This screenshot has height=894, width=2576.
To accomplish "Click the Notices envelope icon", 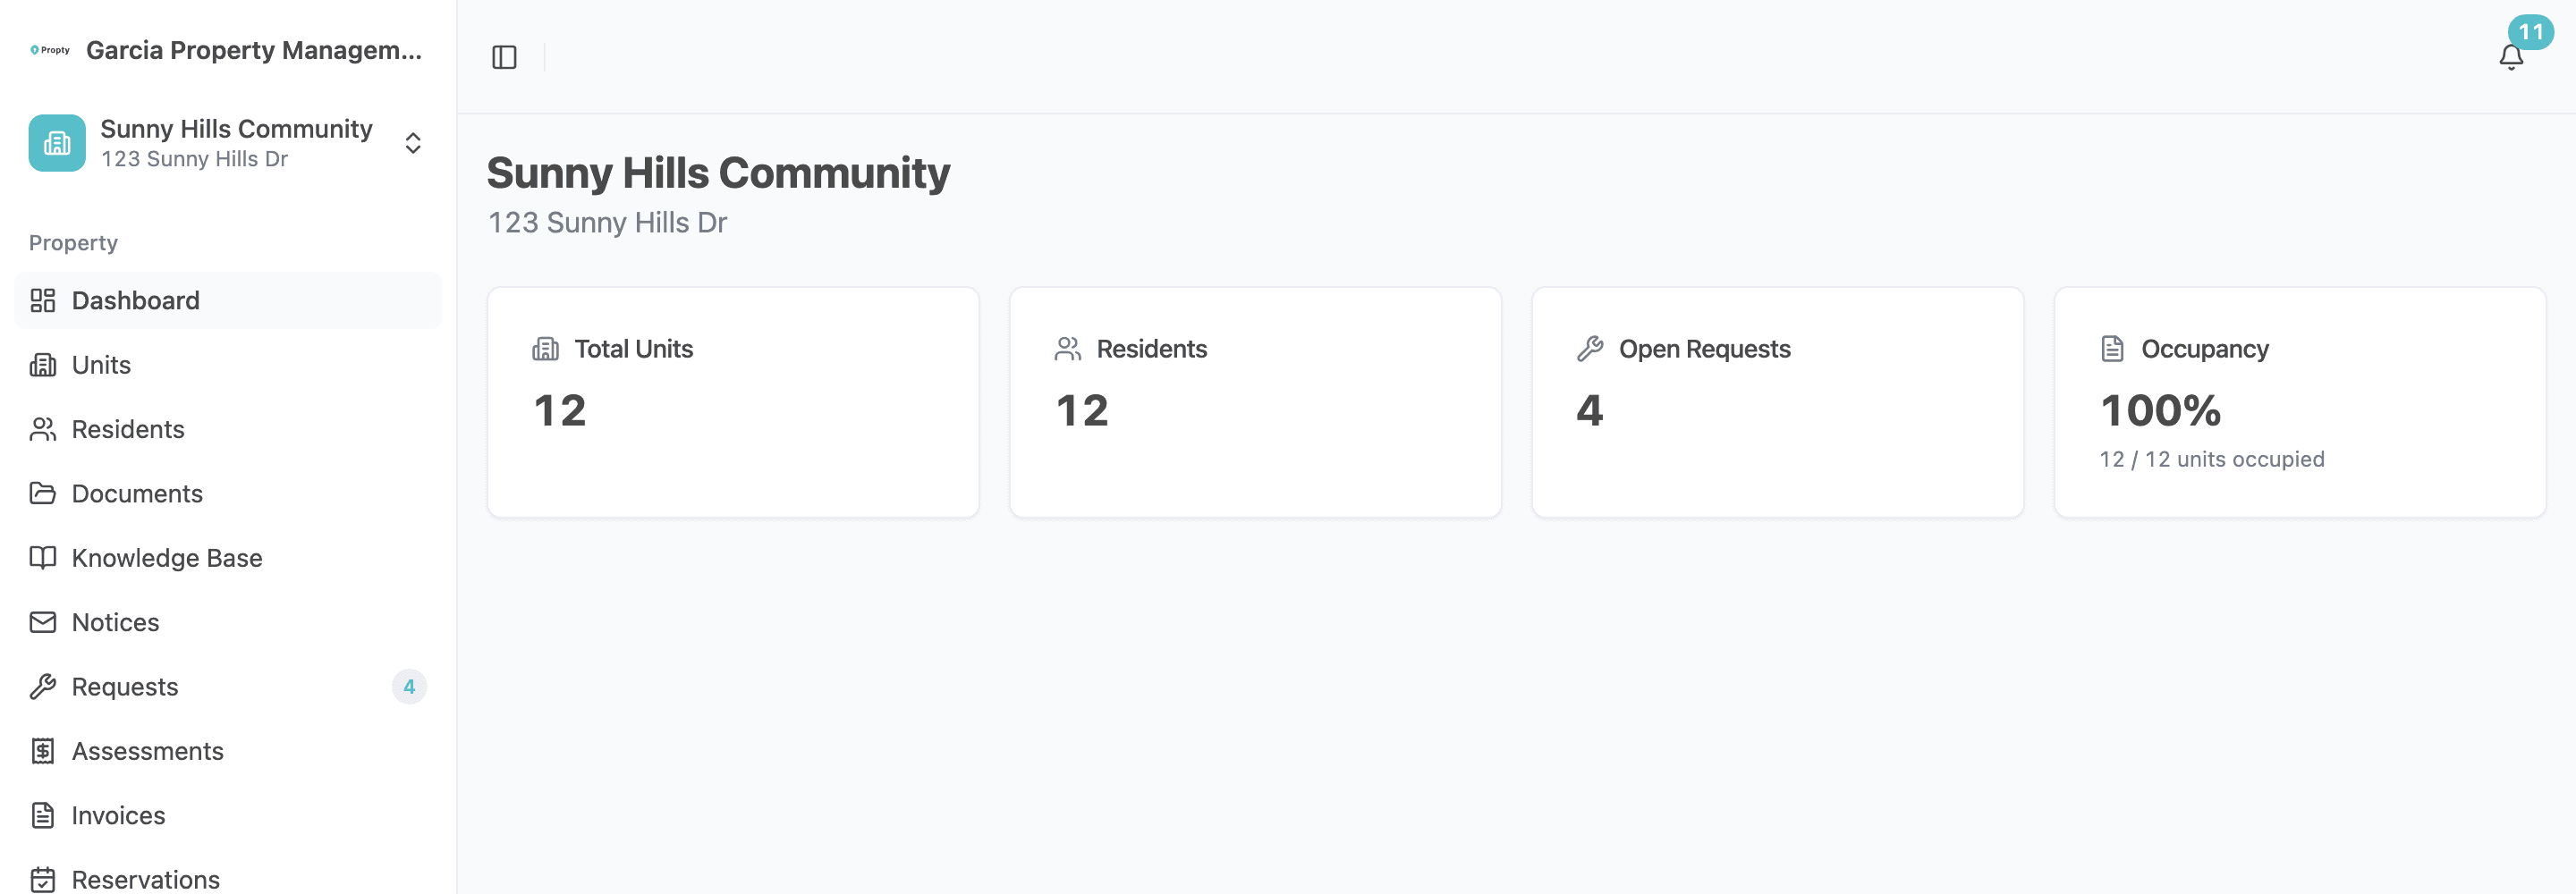I will pos(43,621).
